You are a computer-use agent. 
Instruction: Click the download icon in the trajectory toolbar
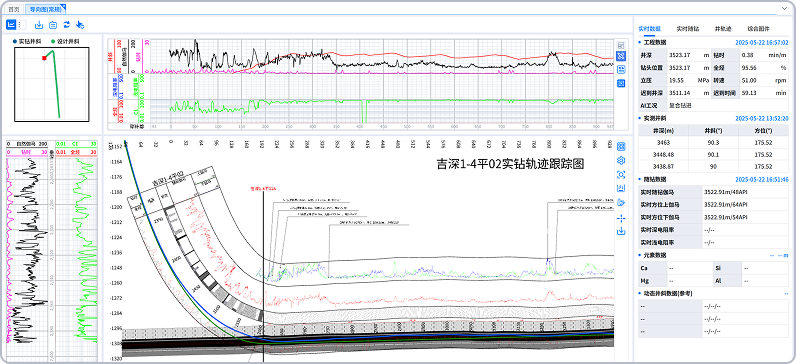620,231
